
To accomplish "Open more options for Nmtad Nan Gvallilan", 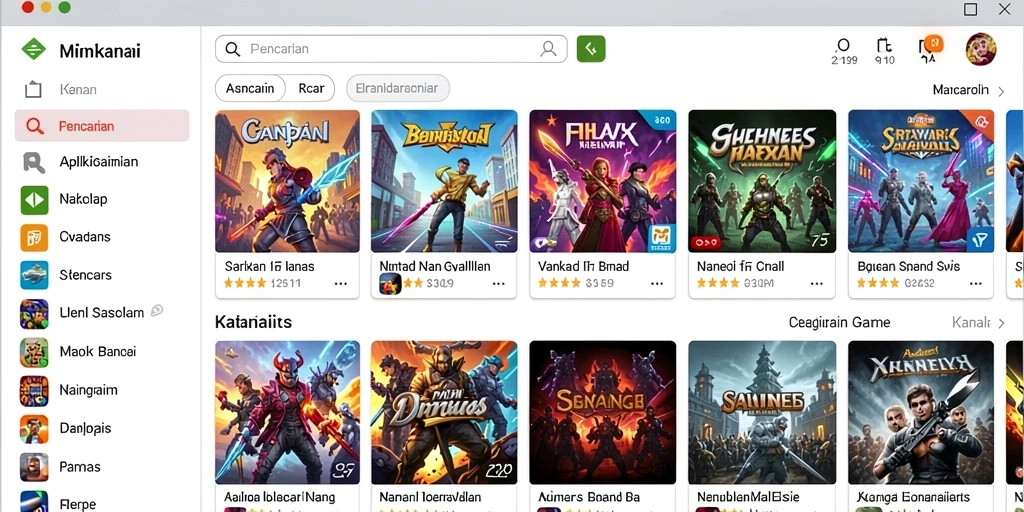I will click(499, 283).
